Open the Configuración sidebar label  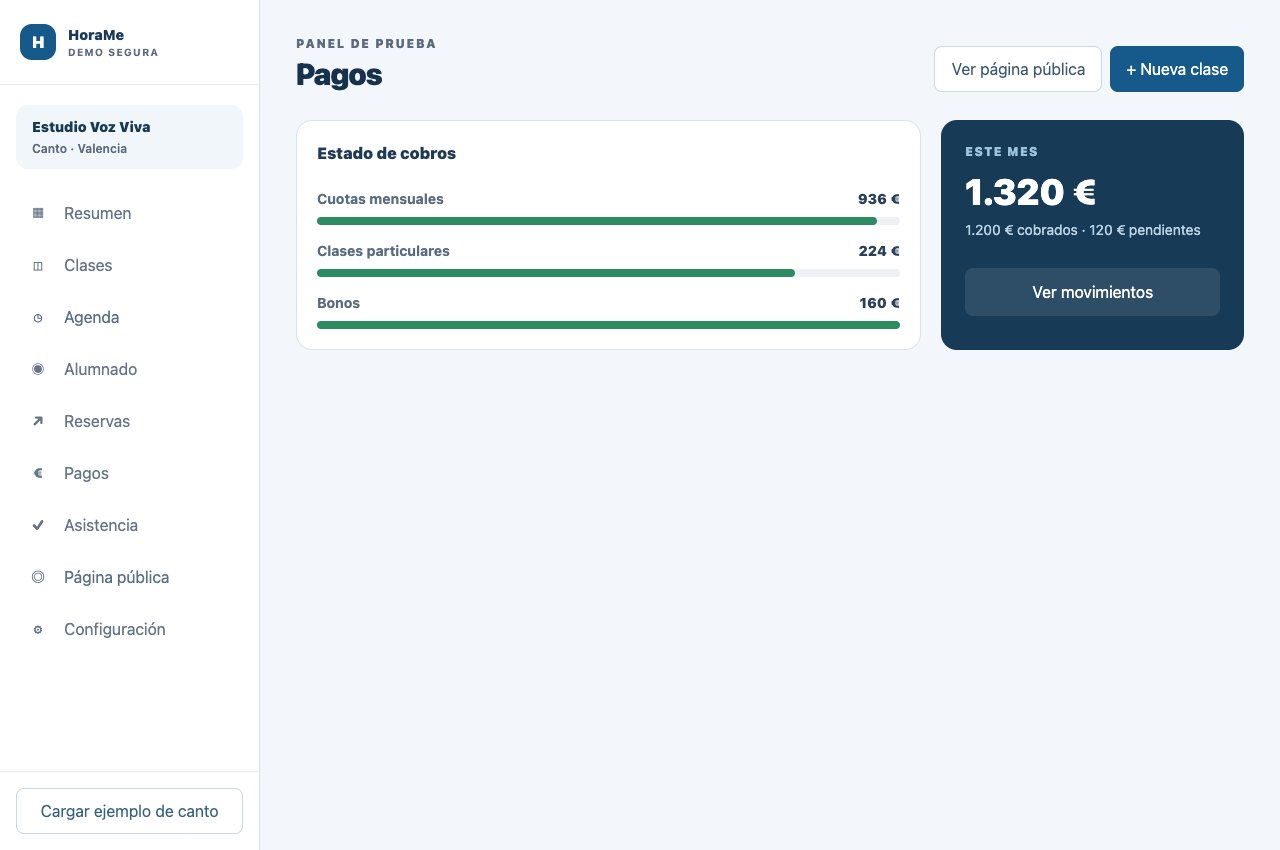114,629
